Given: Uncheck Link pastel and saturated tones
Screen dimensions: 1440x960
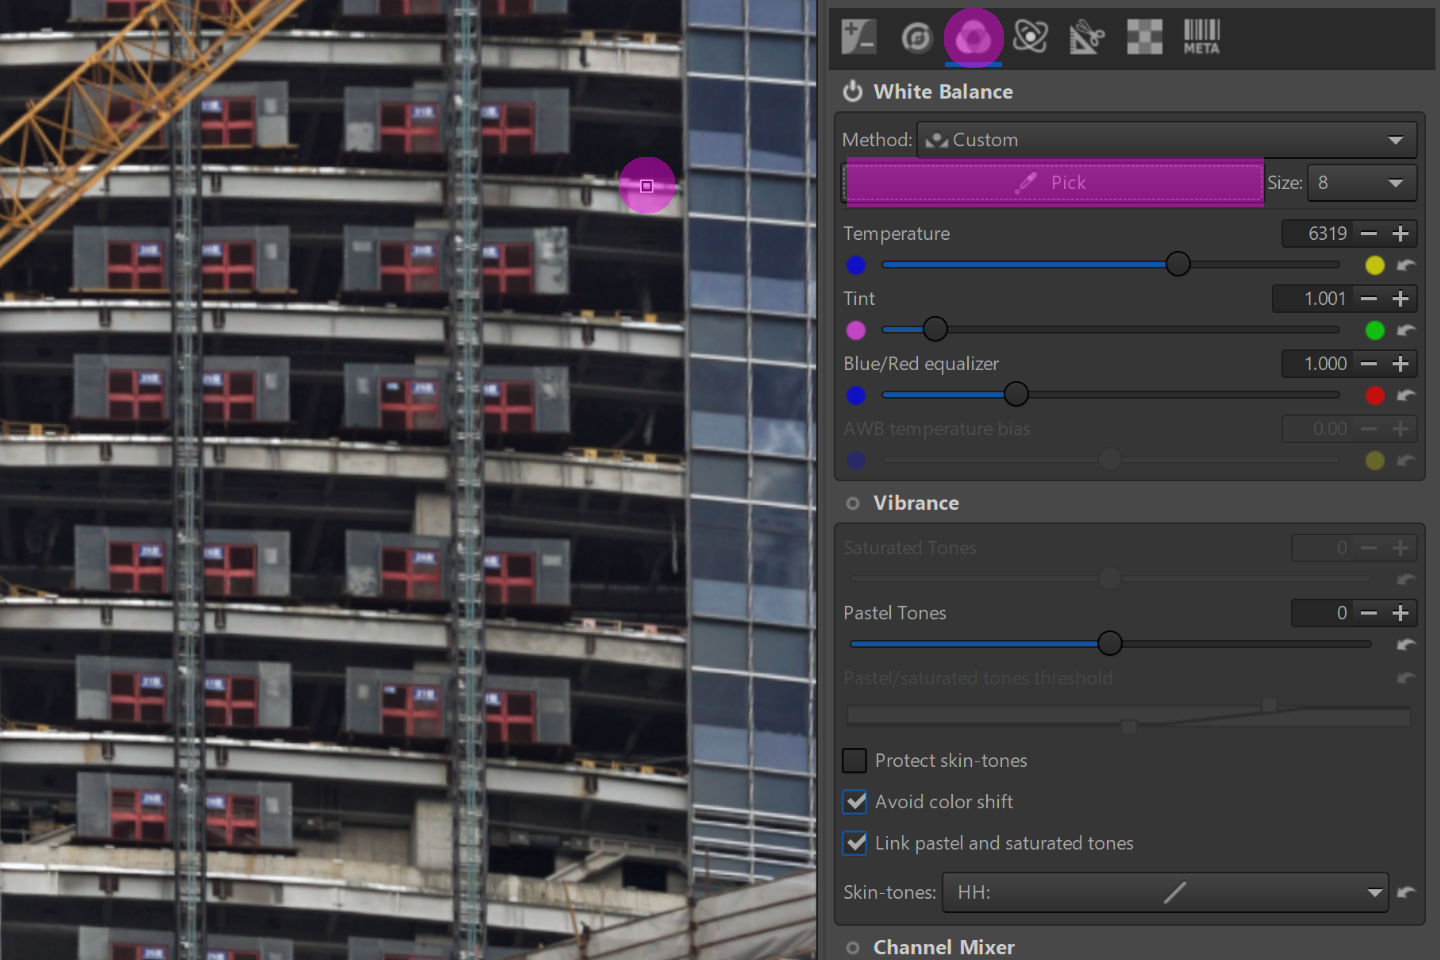Looking at the screenshot, I should click(855, 843).
